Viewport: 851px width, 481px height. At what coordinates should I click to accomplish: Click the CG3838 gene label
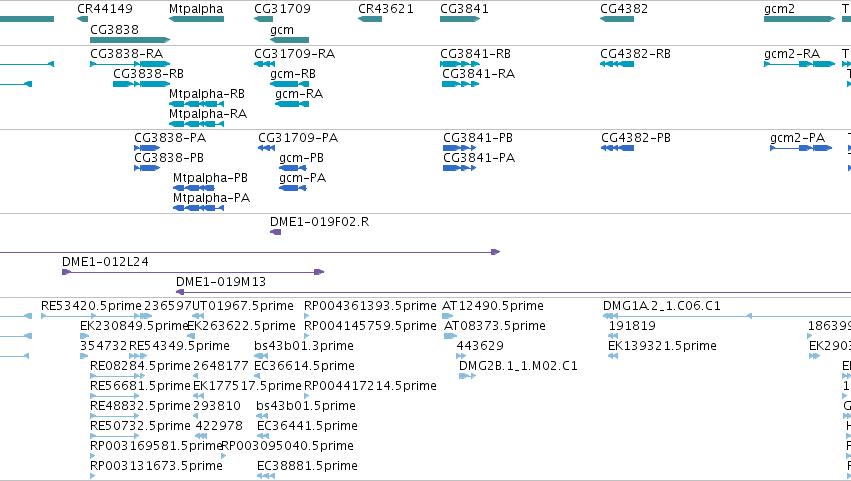click(115, 29)
